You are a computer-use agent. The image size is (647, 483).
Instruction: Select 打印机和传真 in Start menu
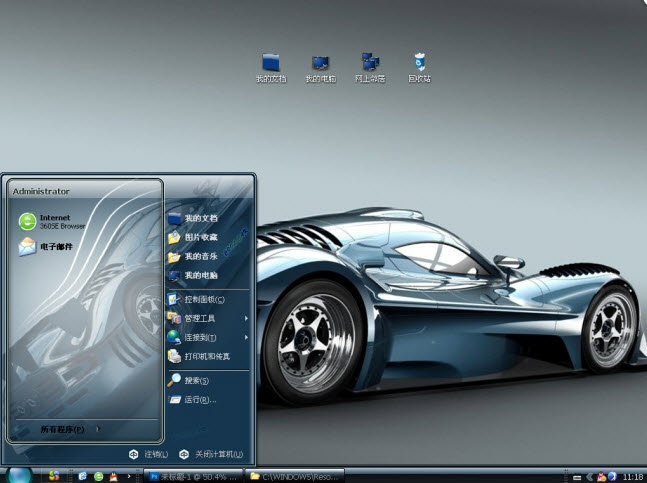pyautogui.click(x=206, y=356)
